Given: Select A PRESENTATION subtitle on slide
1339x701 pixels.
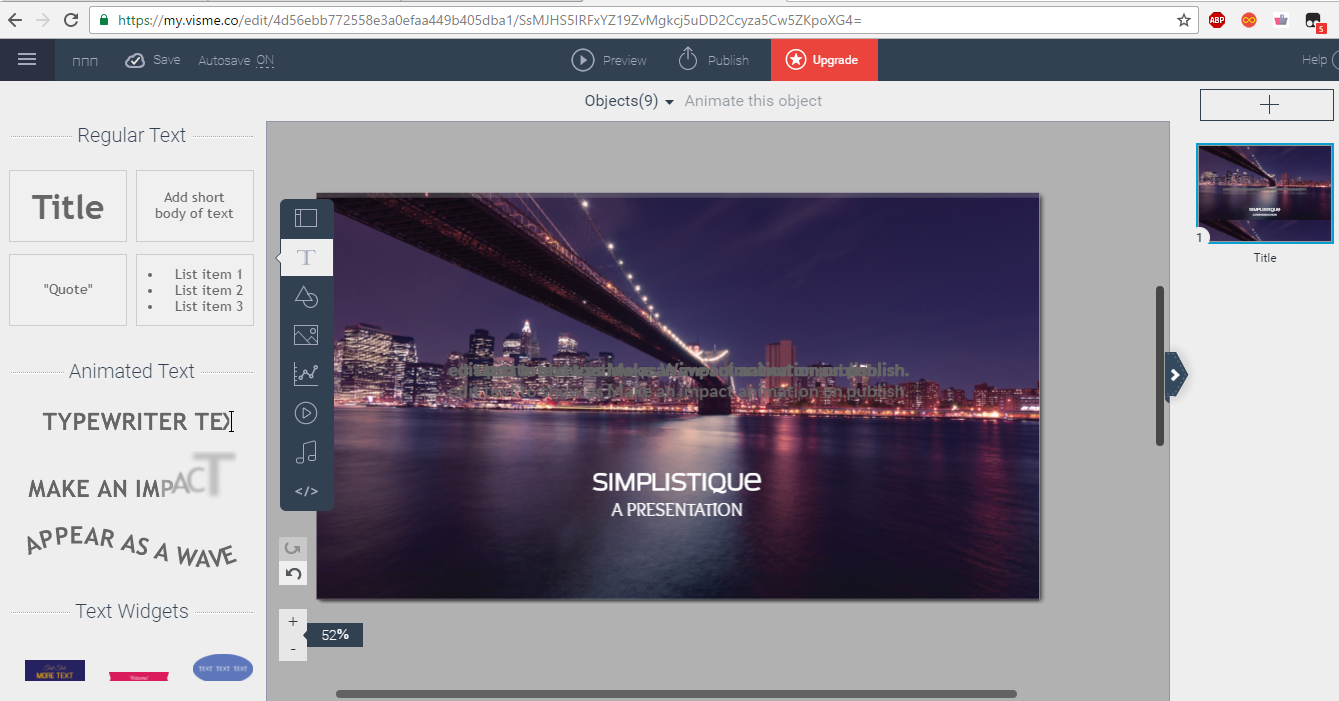Looking at the screenshot, I should point(677,510).
